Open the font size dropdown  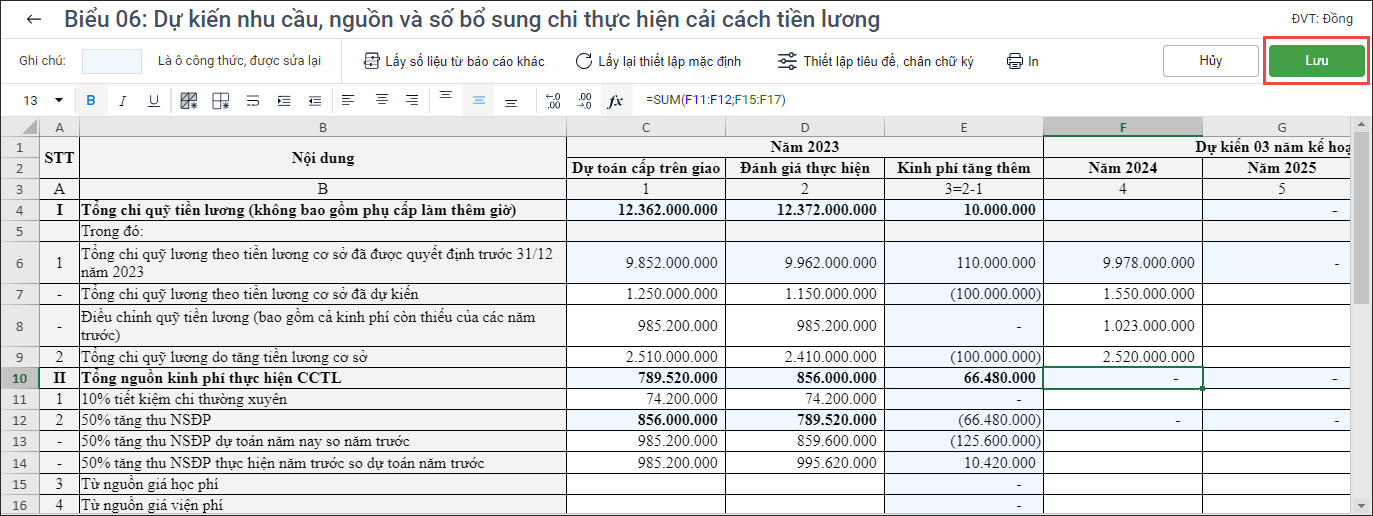(58, 100)
